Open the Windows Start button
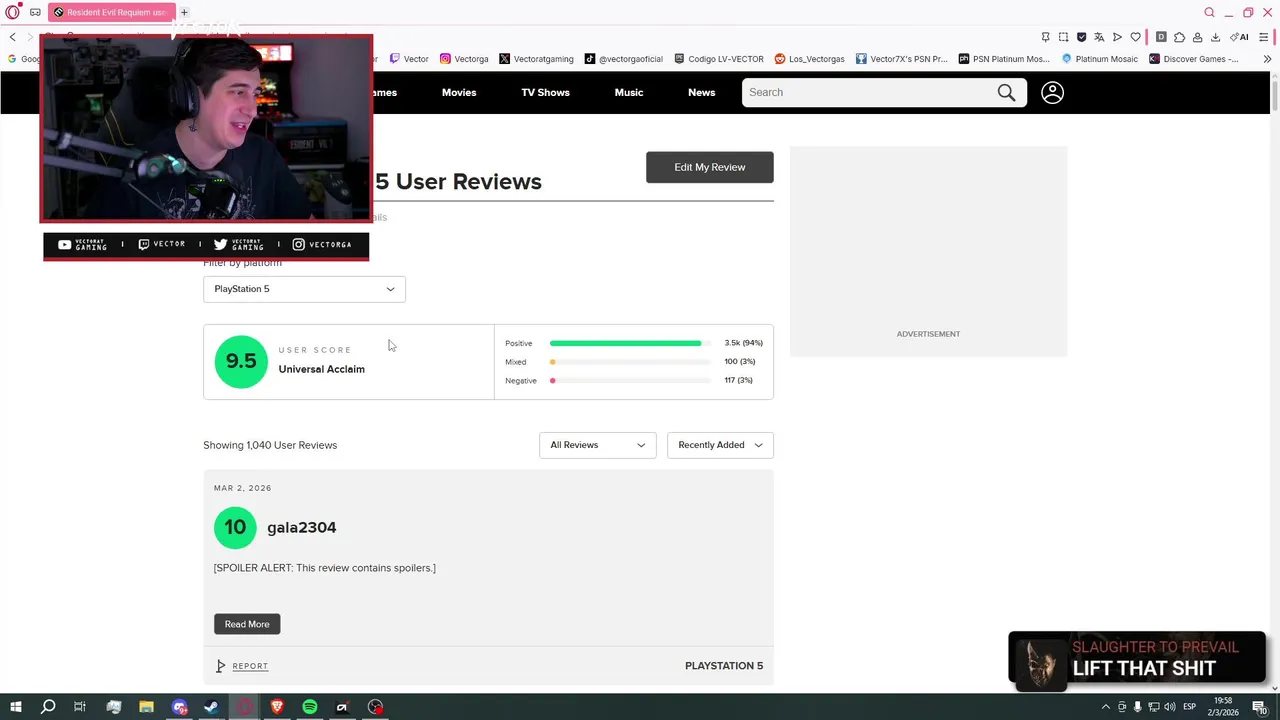This screenshot has width=1280, height=720. [15, 707]
